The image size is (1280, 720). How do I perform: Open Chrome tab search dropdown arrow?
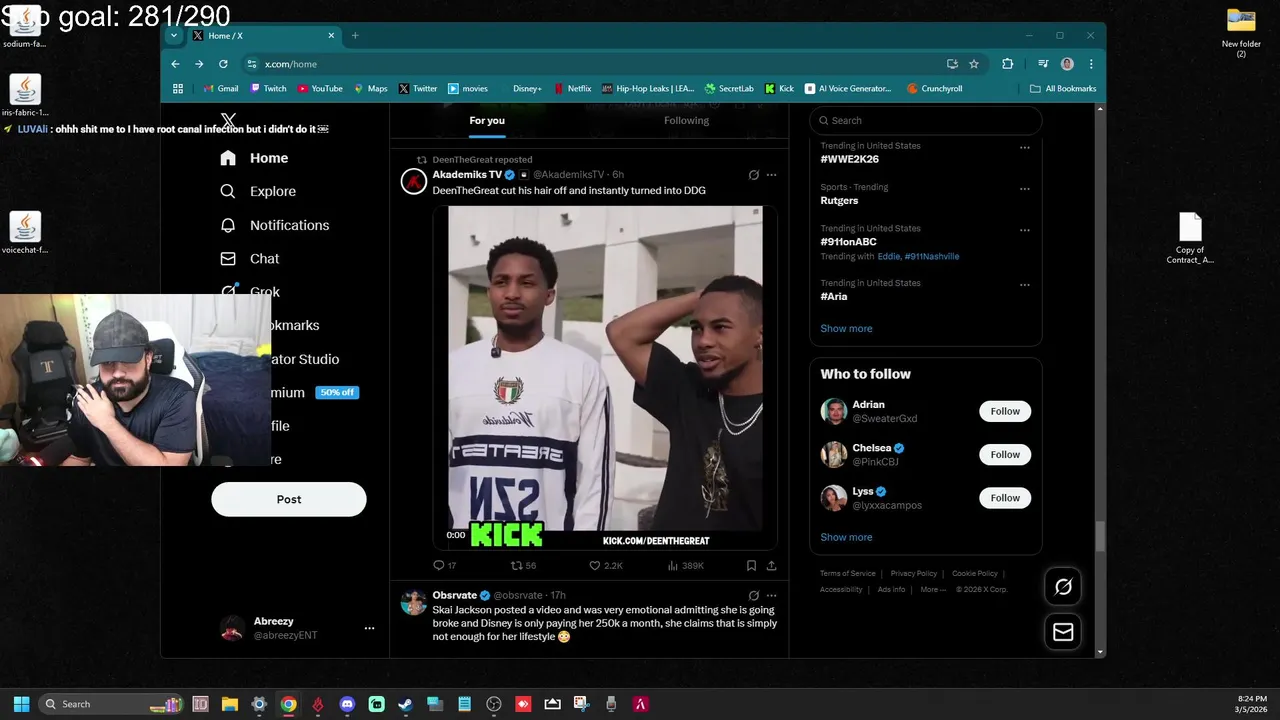174,36
